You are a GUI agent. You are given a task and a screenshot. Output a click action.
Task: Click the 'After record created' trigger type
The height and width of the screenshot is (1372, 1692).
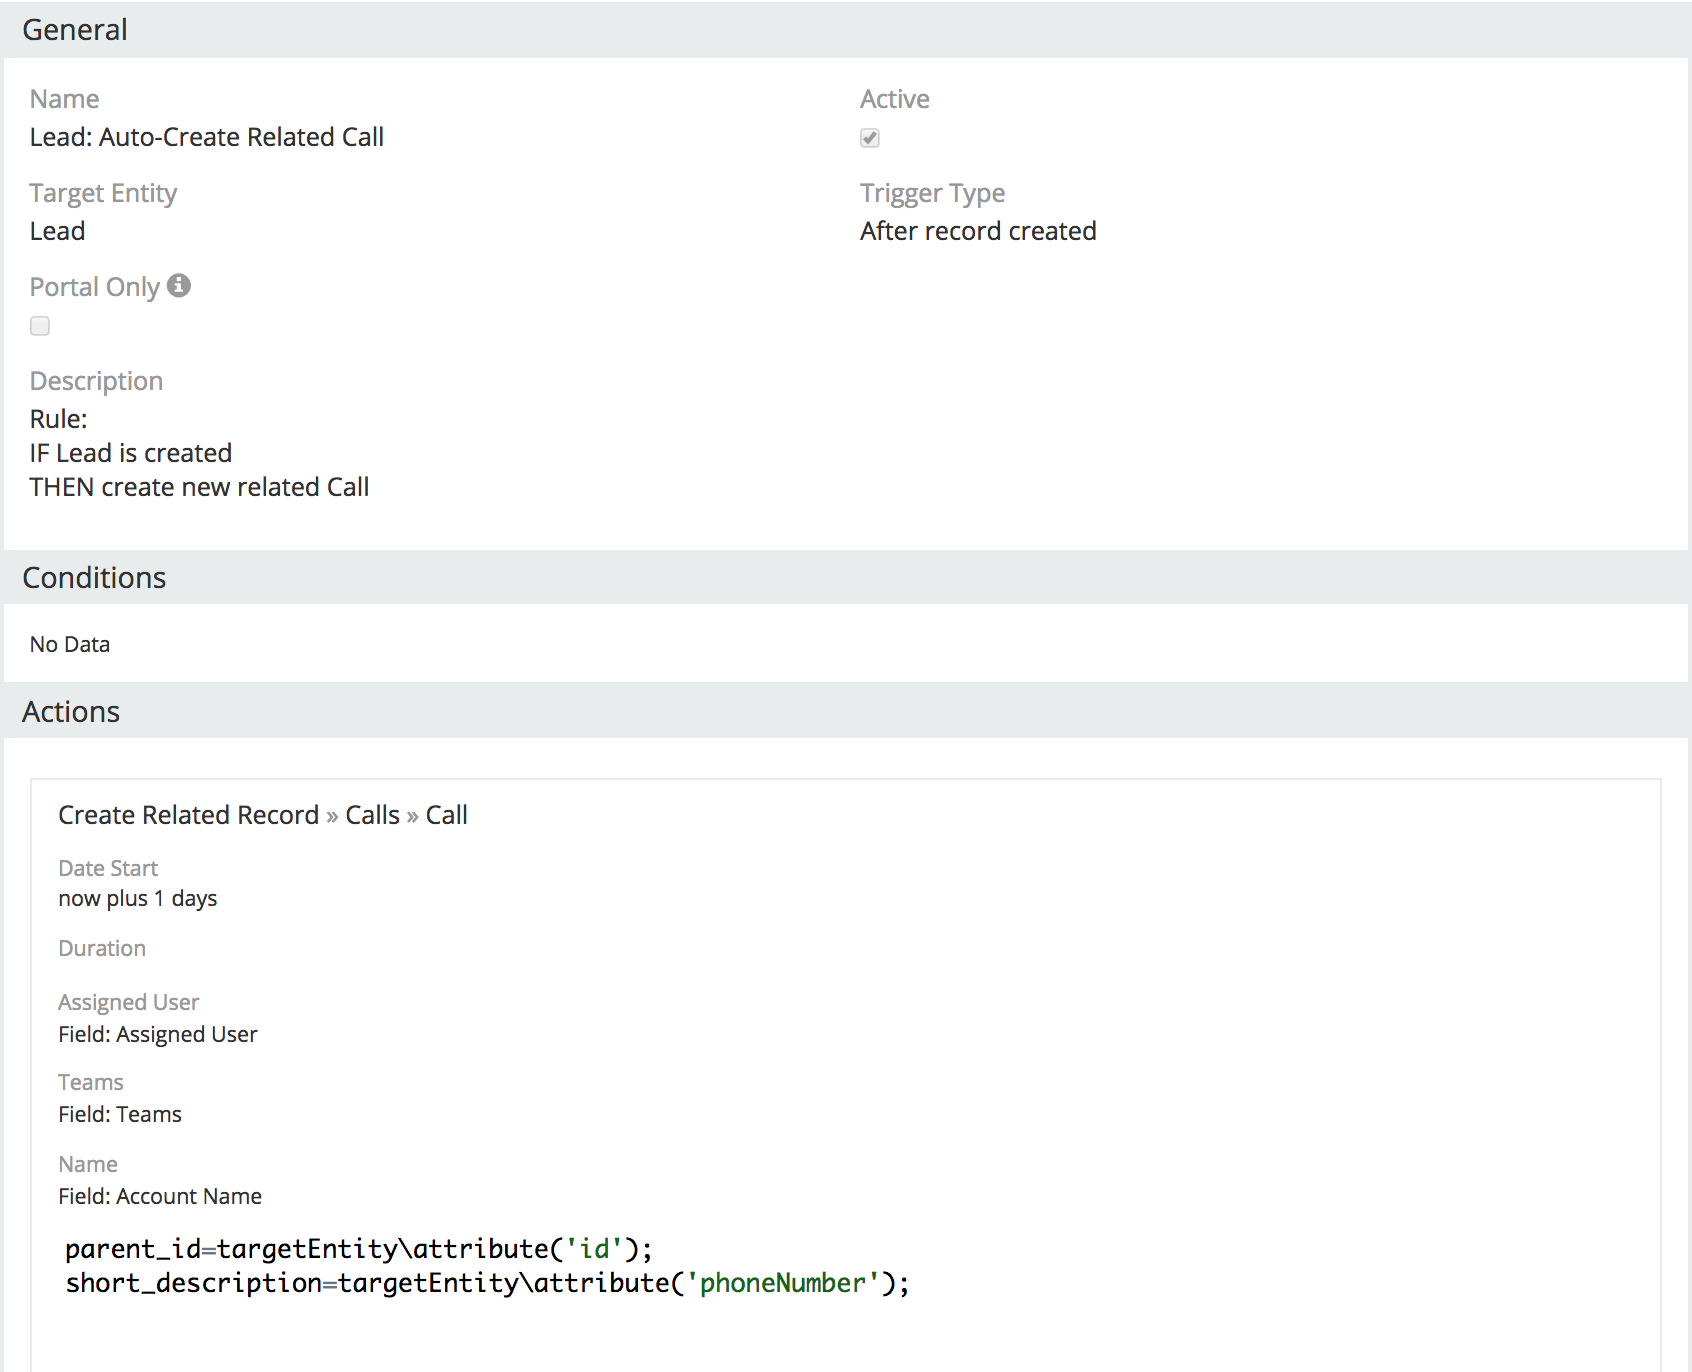[978, 231]
